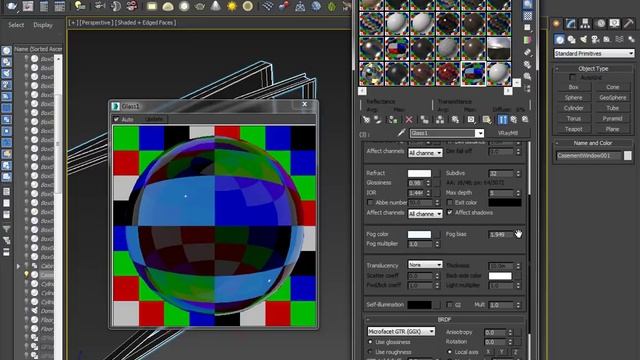This screenshot has height=360, width=640.
Task: Toggle Show Shaded Material in Viewport icon
Action: [x=487, y=120]
